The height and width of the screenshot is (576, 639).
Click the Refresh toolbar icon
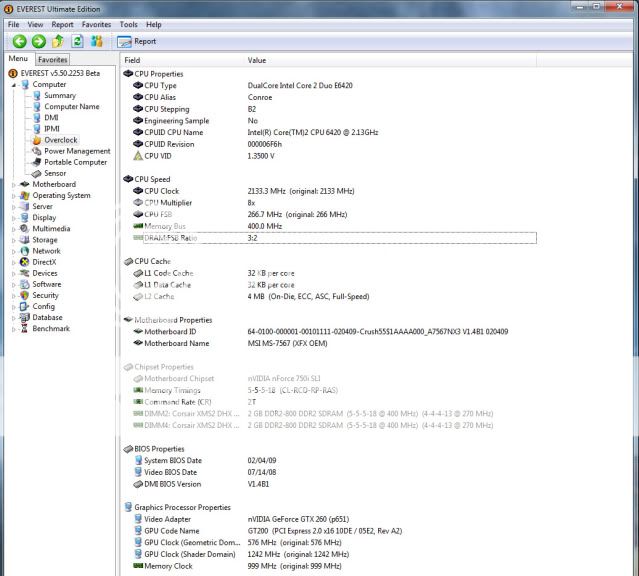coord(77,41)
